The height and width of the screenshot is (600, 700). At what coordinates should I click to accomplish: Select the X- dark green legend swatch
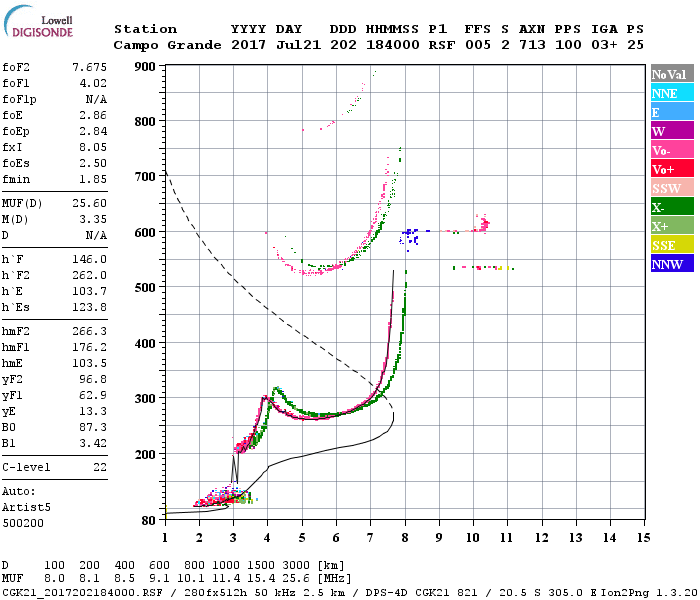(672, 207)
